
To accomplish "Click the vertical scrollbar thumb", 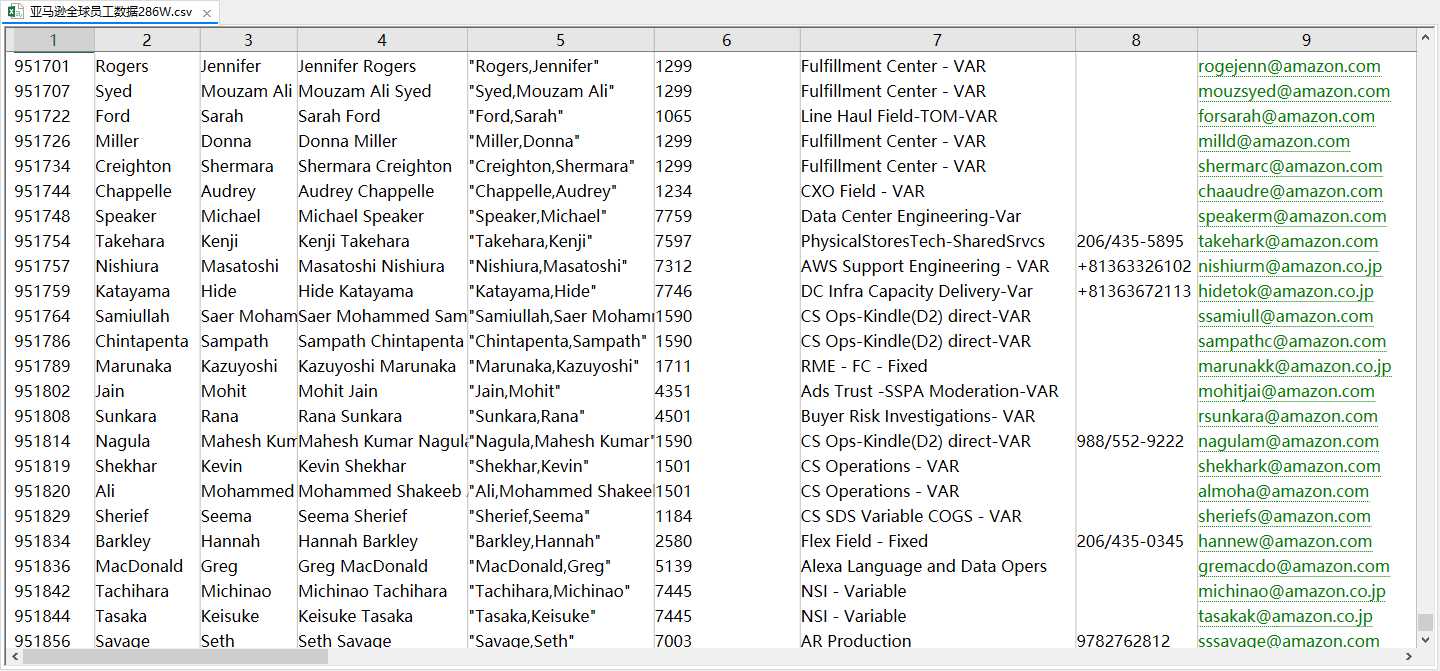I will pyautogui.click(x=1425, y=622).
